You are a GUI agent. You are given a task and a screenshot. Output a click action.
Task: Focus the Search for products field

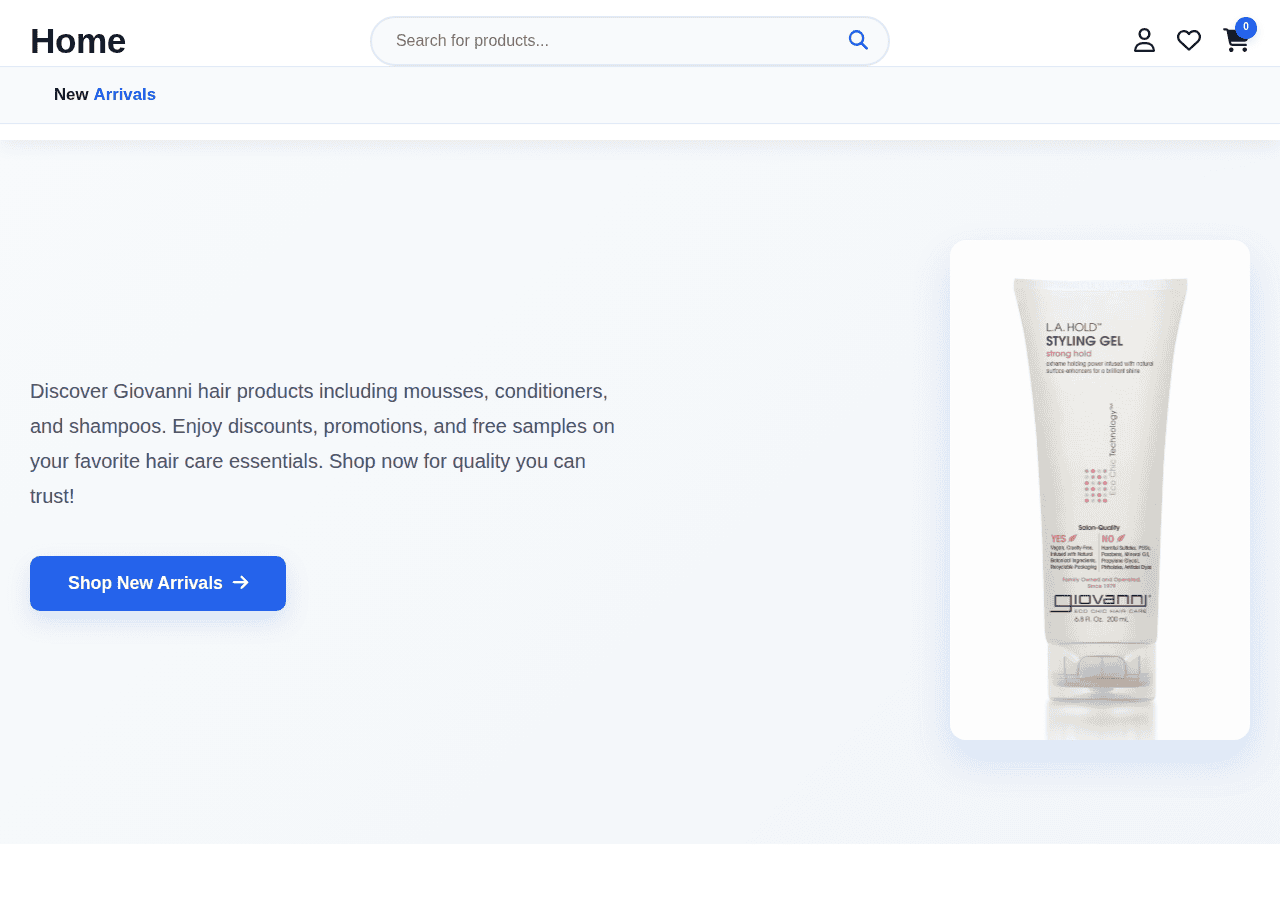click(x=630, y=41)
